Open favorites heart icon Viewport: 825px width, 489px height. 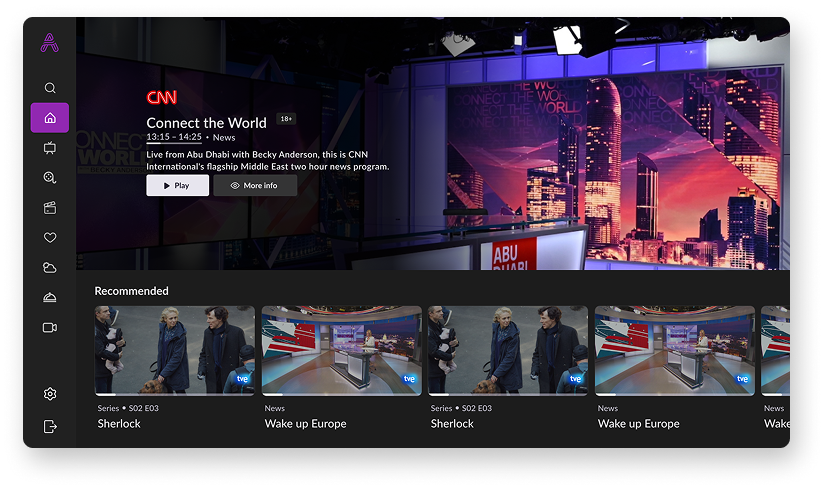[50, 238]
